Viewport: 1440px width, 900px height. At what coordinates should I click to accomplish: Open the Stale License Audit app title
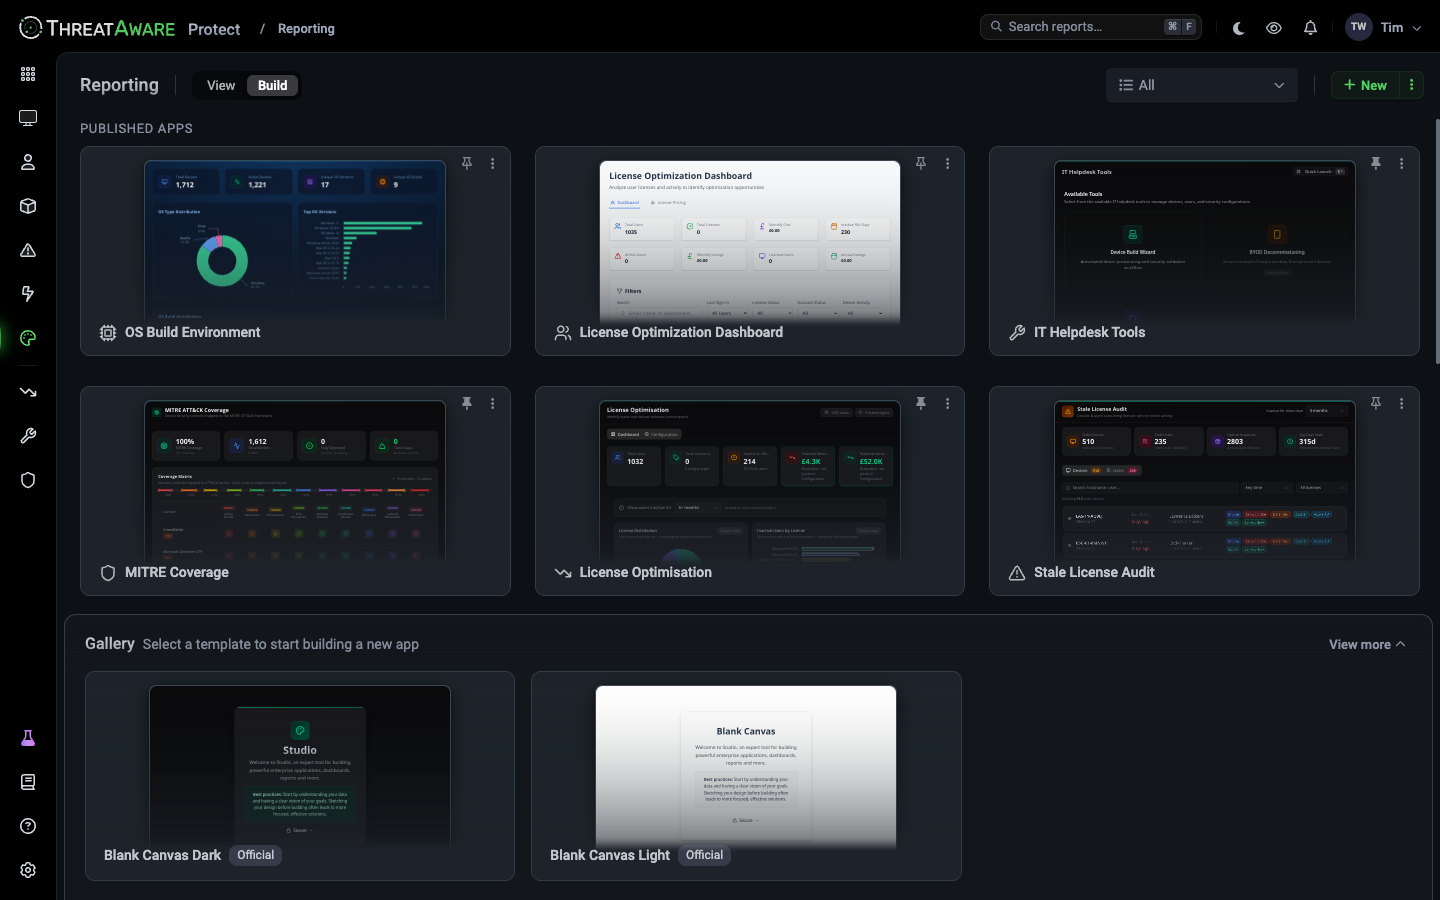(x=1094, y=572)
